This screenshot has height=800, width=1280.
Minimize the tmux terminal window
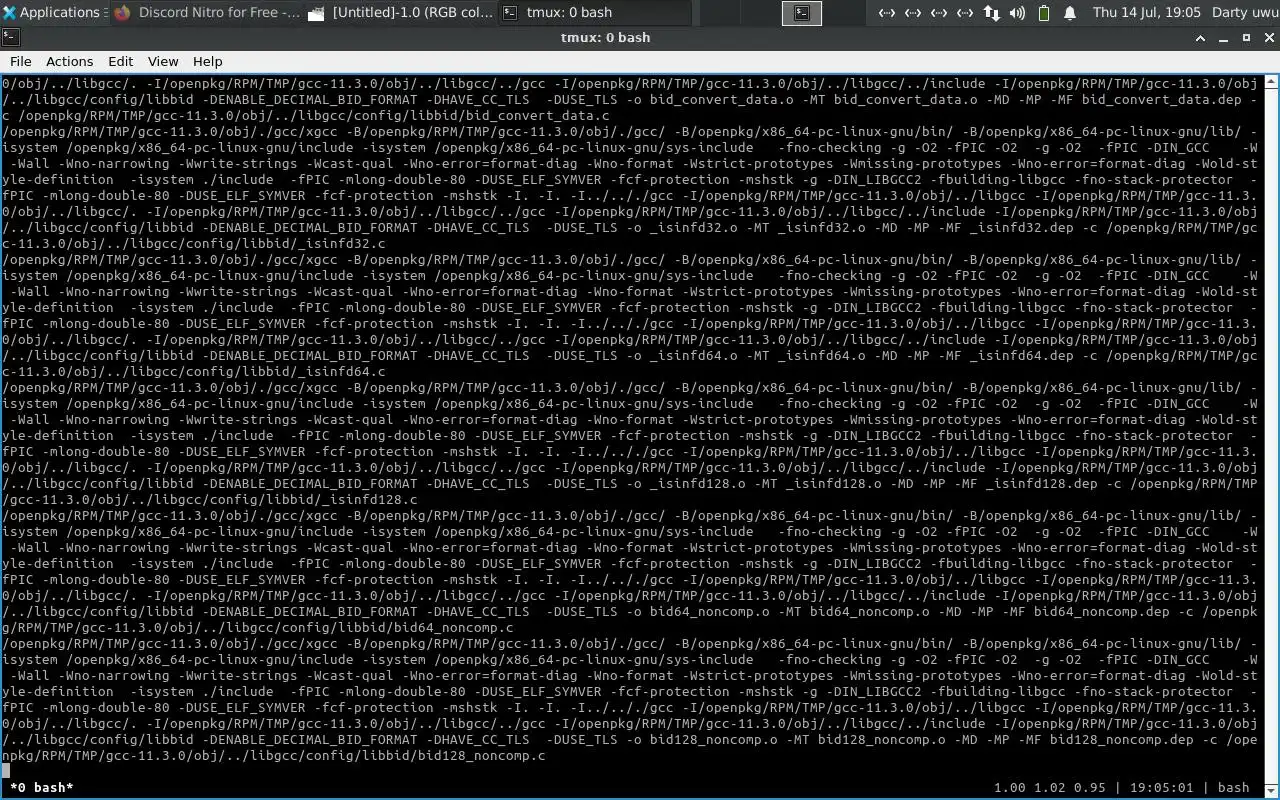[x=1224, y=38]
